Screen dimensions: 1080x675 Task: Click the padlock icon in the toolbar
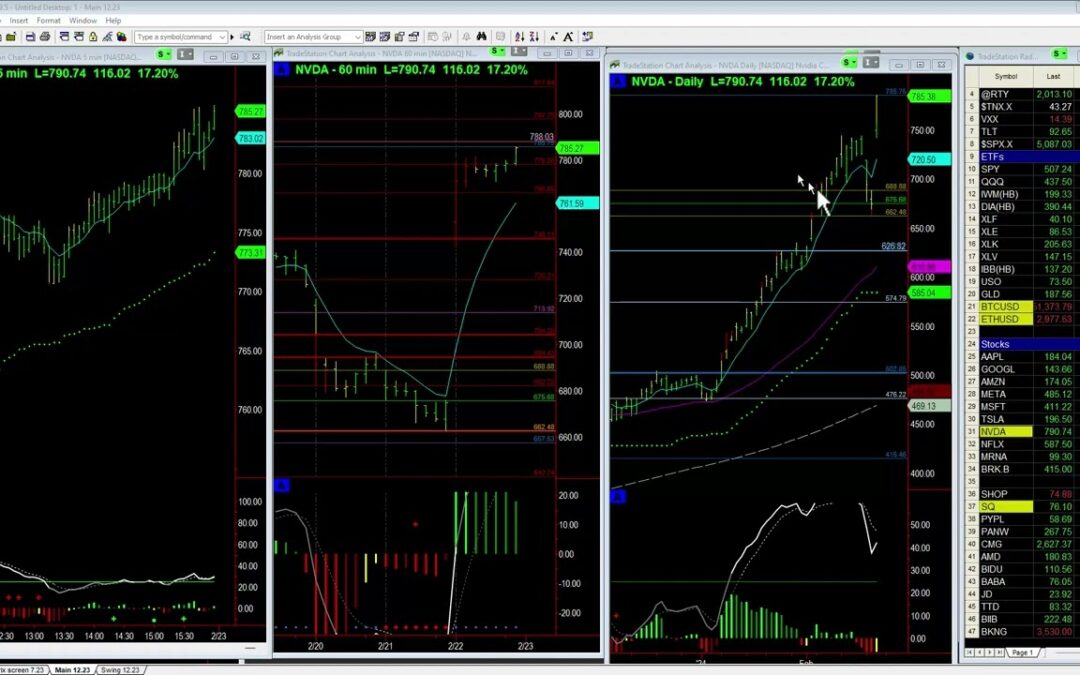point(93,37)
